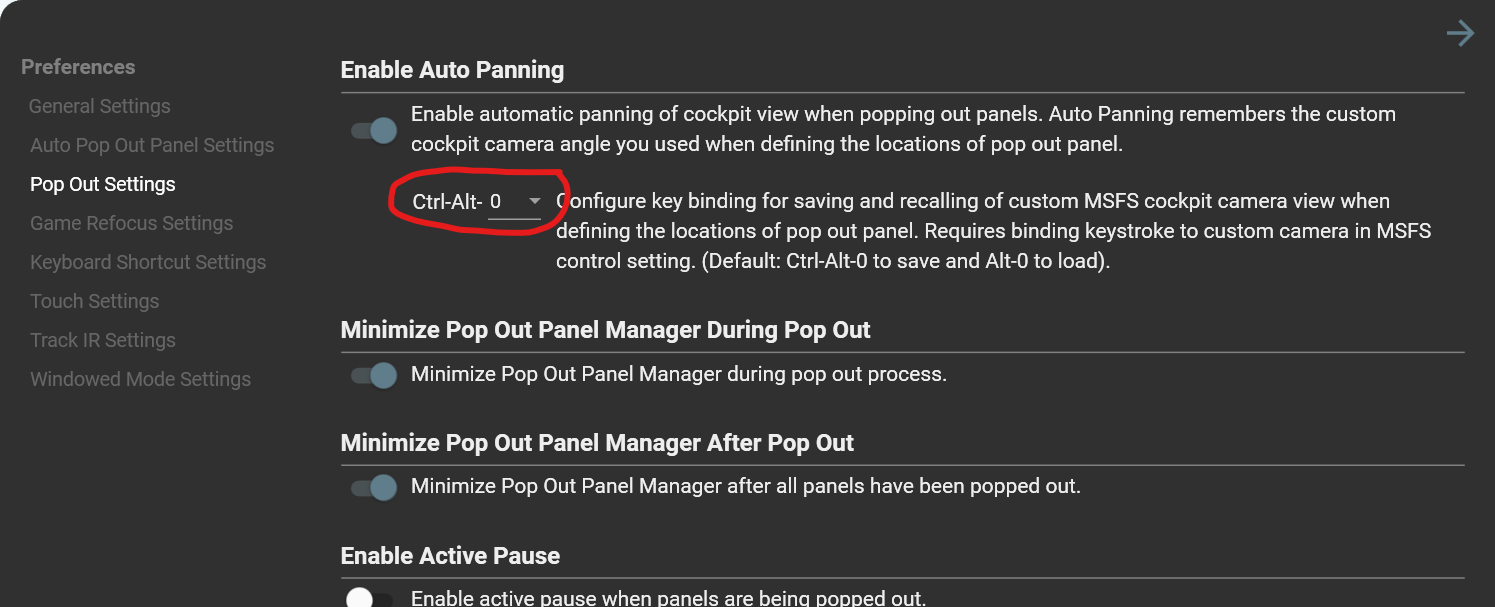1495x607 pixels.
Task: Toggle Minimize Pop Out Panel Manager During Pop Out
Action: click(x=373, y=375)
